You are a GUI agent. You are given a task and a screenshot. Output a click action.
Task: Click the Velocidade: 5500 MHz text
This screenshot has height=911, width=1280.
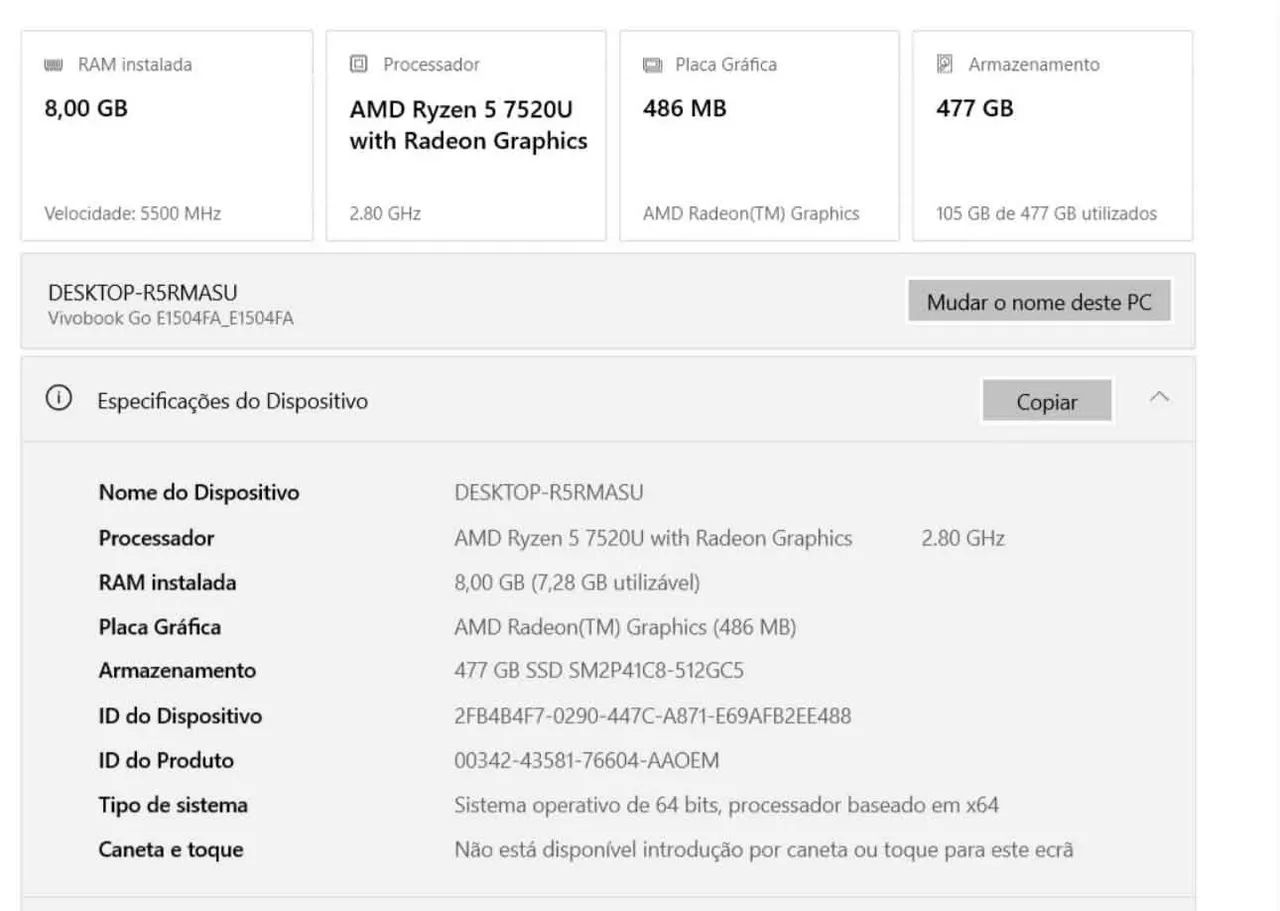coord(133,213)
